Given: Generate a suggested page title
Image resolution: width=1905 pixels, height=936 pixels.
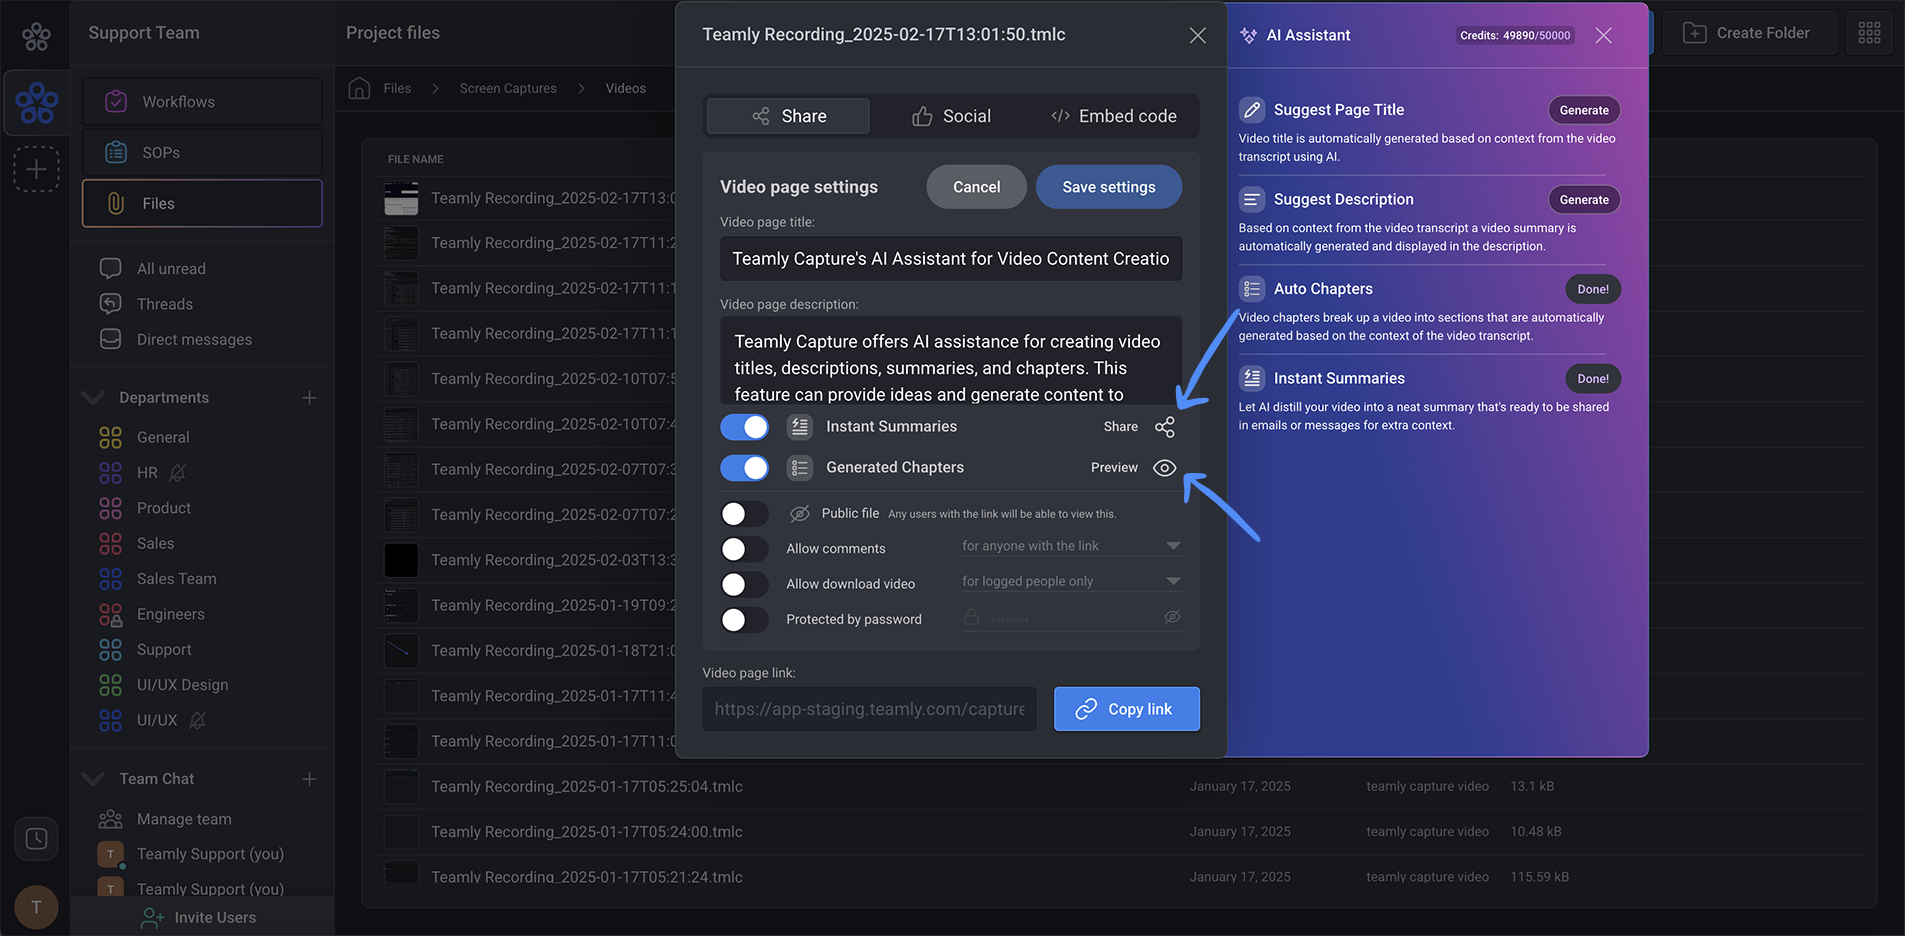Looking at the screenshot, I should [x=1584, y=110].
